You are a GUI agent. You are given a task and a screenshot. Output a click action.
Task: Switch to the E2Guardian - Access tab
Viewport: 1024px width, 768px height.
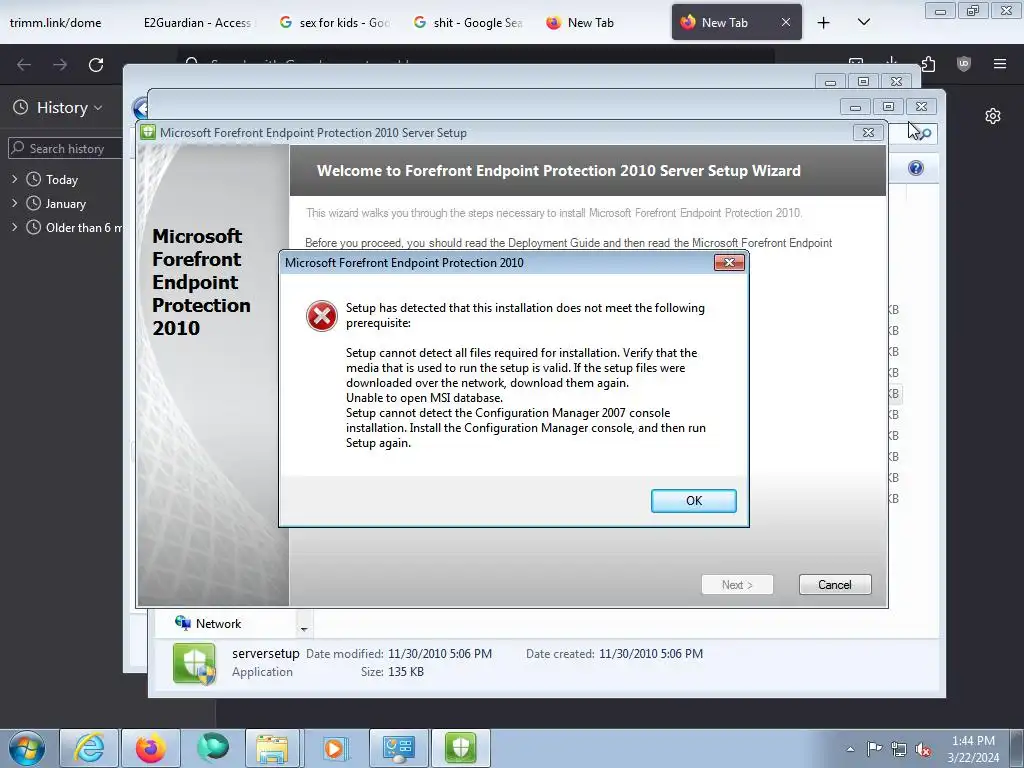coord(198,23)
